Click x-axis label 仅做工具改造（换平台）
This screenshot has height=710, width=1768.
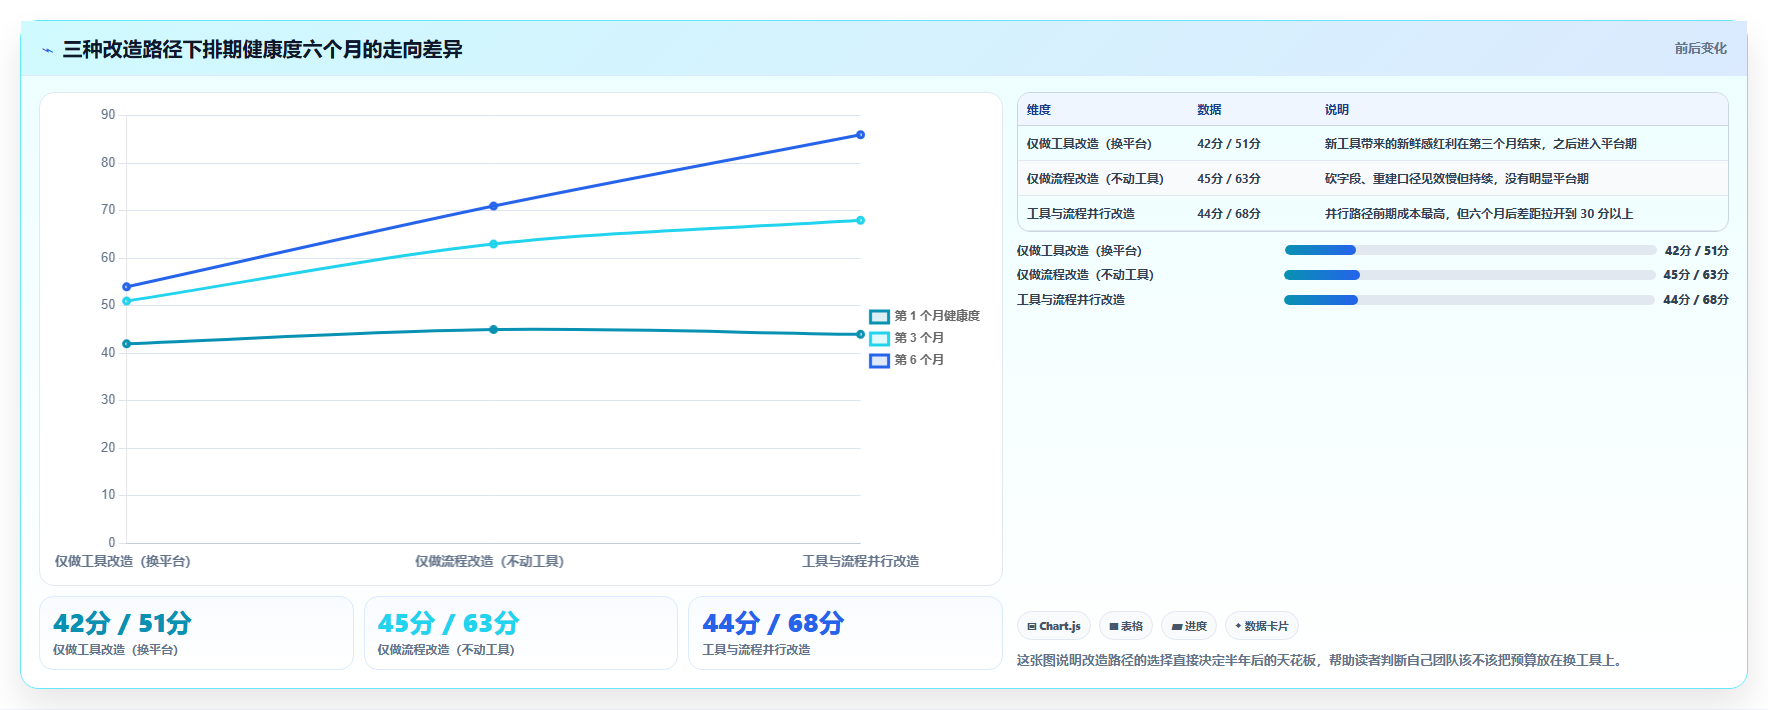point(123,562)
